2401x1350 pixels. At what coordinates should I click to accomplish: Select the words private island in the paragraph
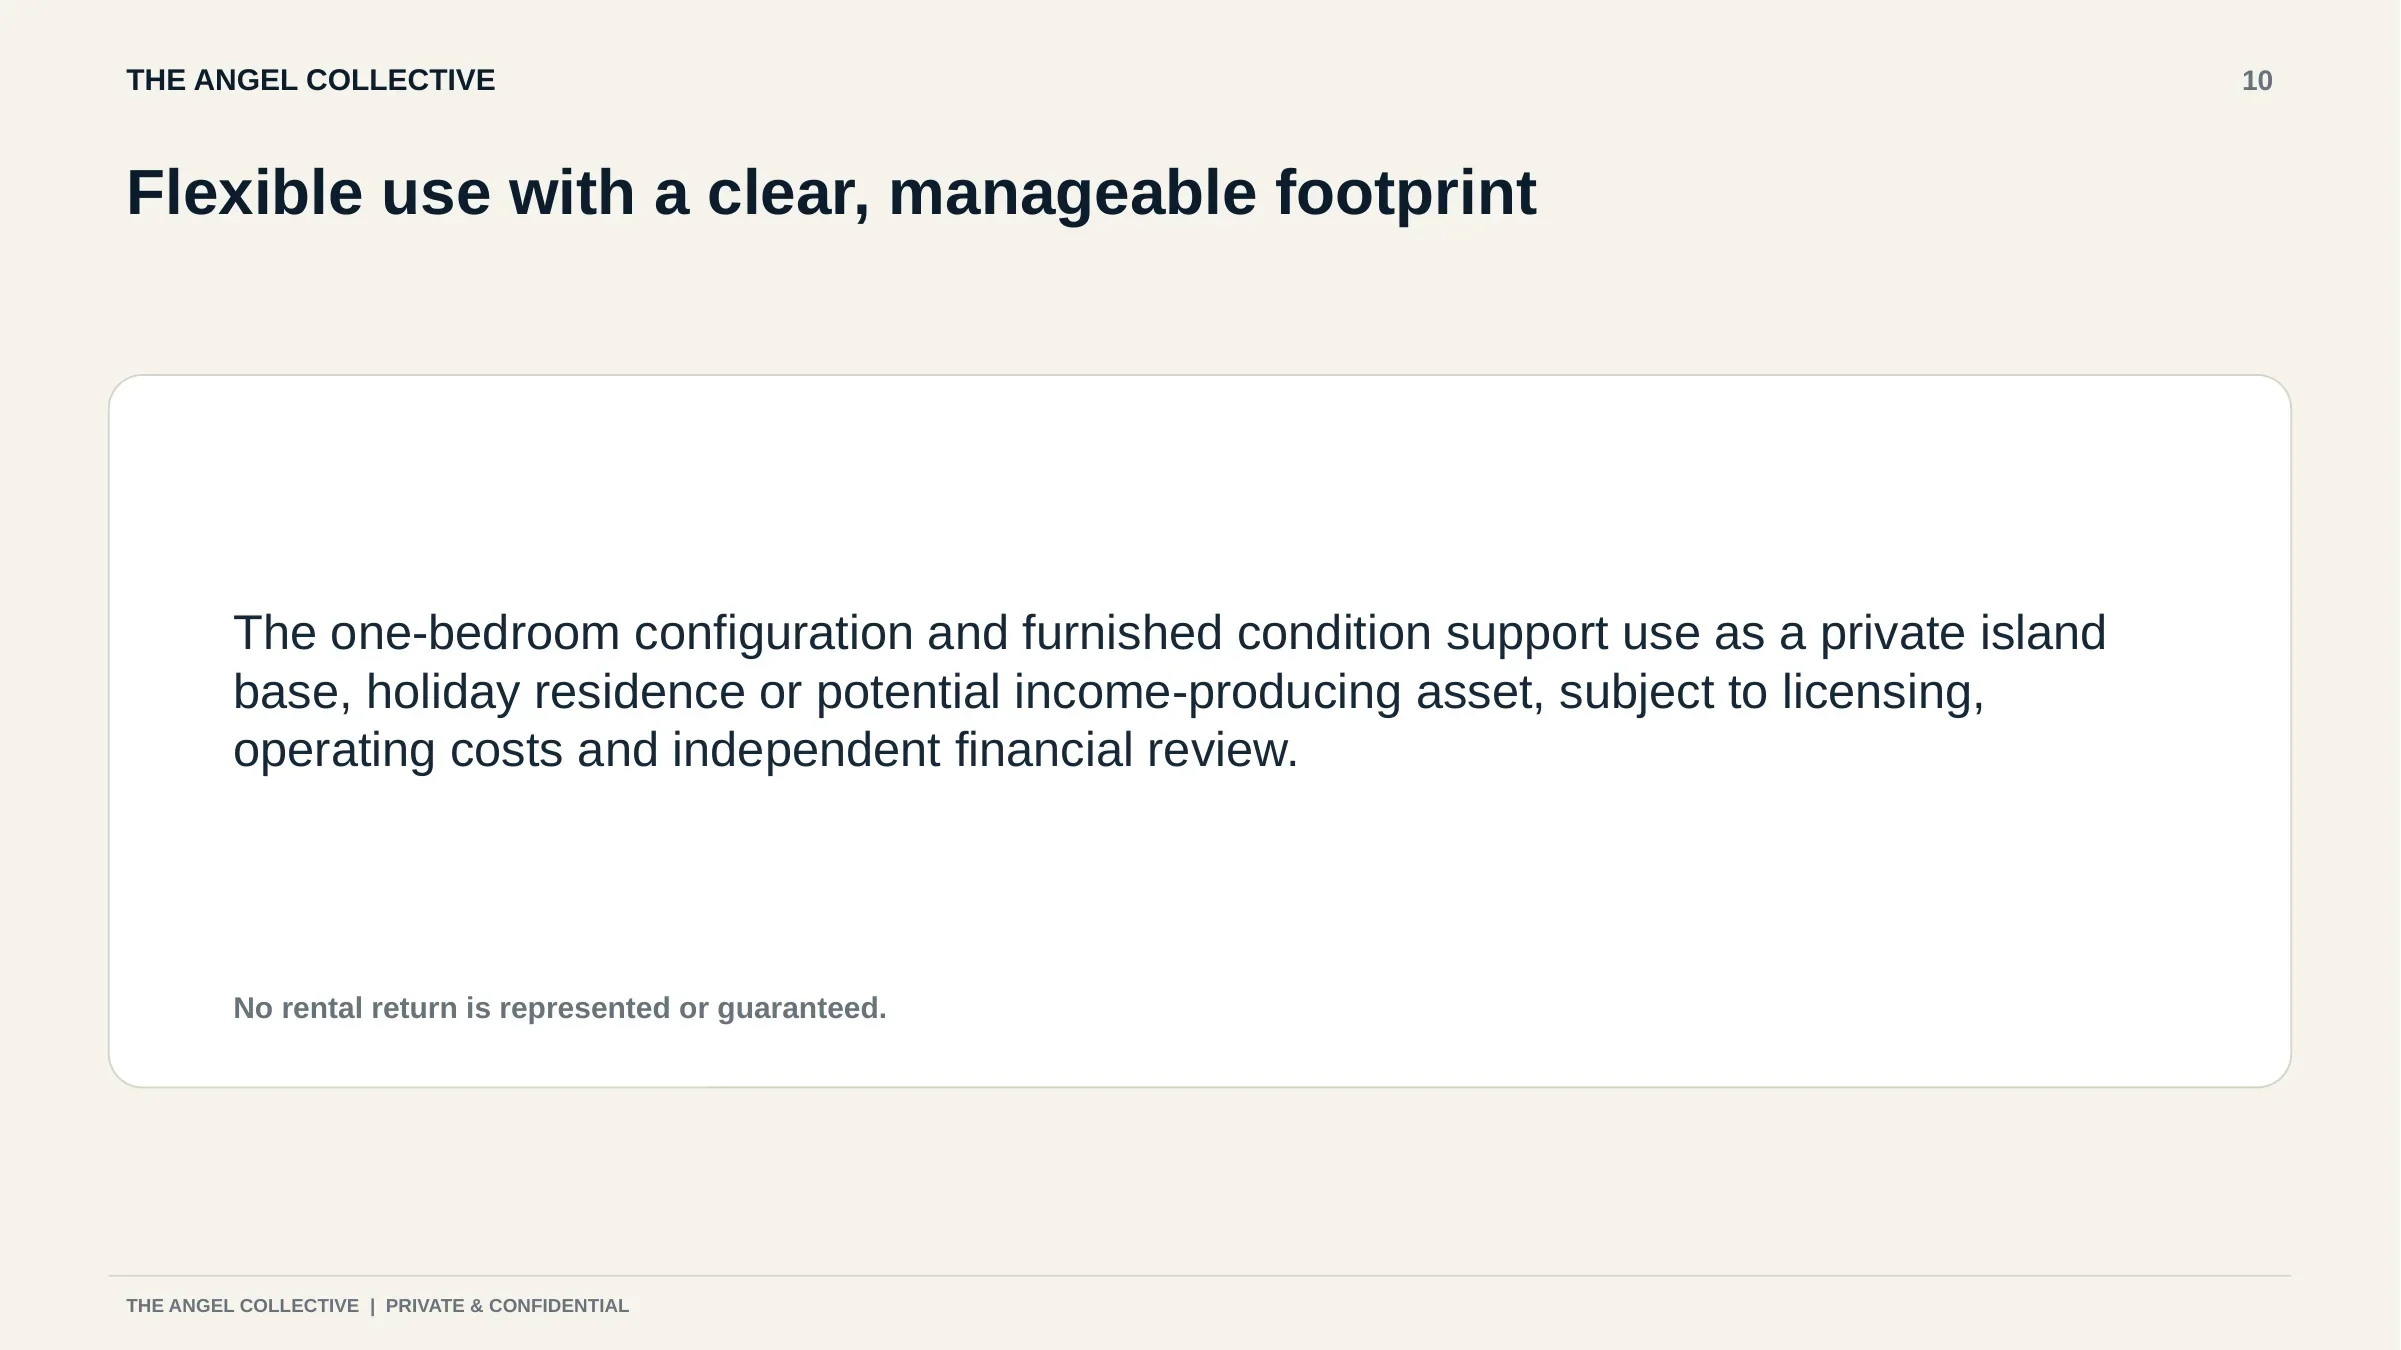point(1962,633)
